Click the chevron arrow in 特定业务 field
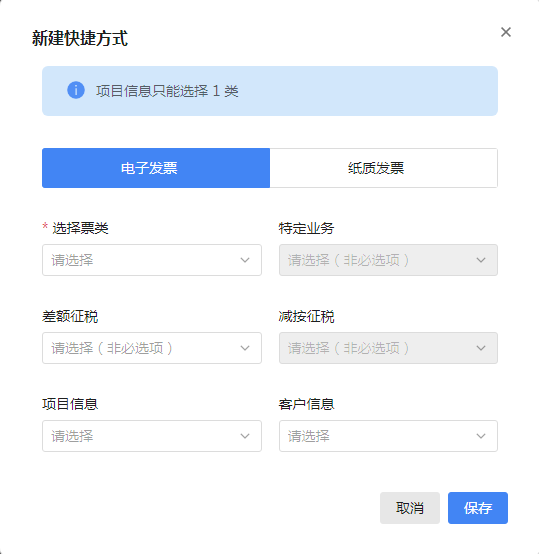The width and height of the screenshot is (539, 554). click(x=481, y=260)
